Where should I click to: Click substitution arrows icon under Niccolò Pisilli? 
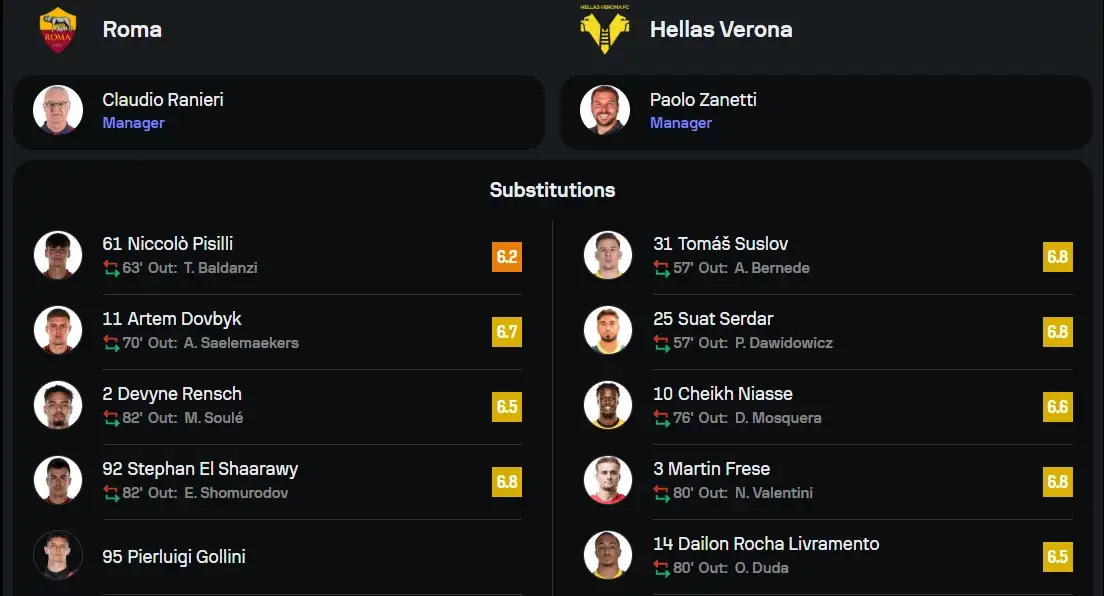[111, 268]
